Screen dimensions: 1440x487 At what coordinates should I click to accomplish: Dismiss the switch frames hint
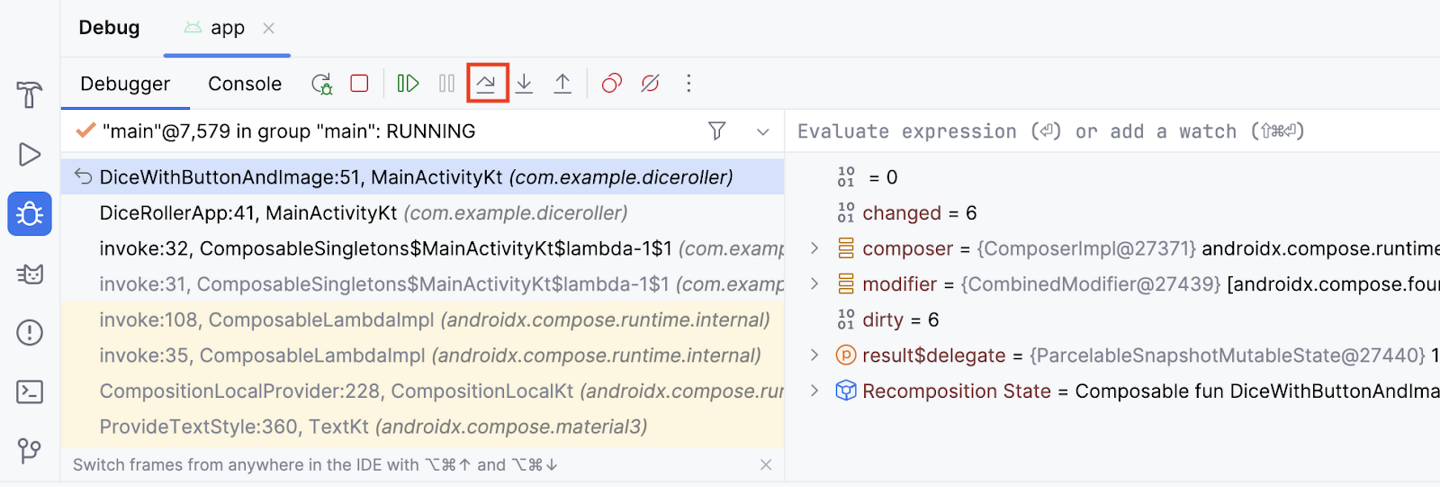tap(765, 465)
